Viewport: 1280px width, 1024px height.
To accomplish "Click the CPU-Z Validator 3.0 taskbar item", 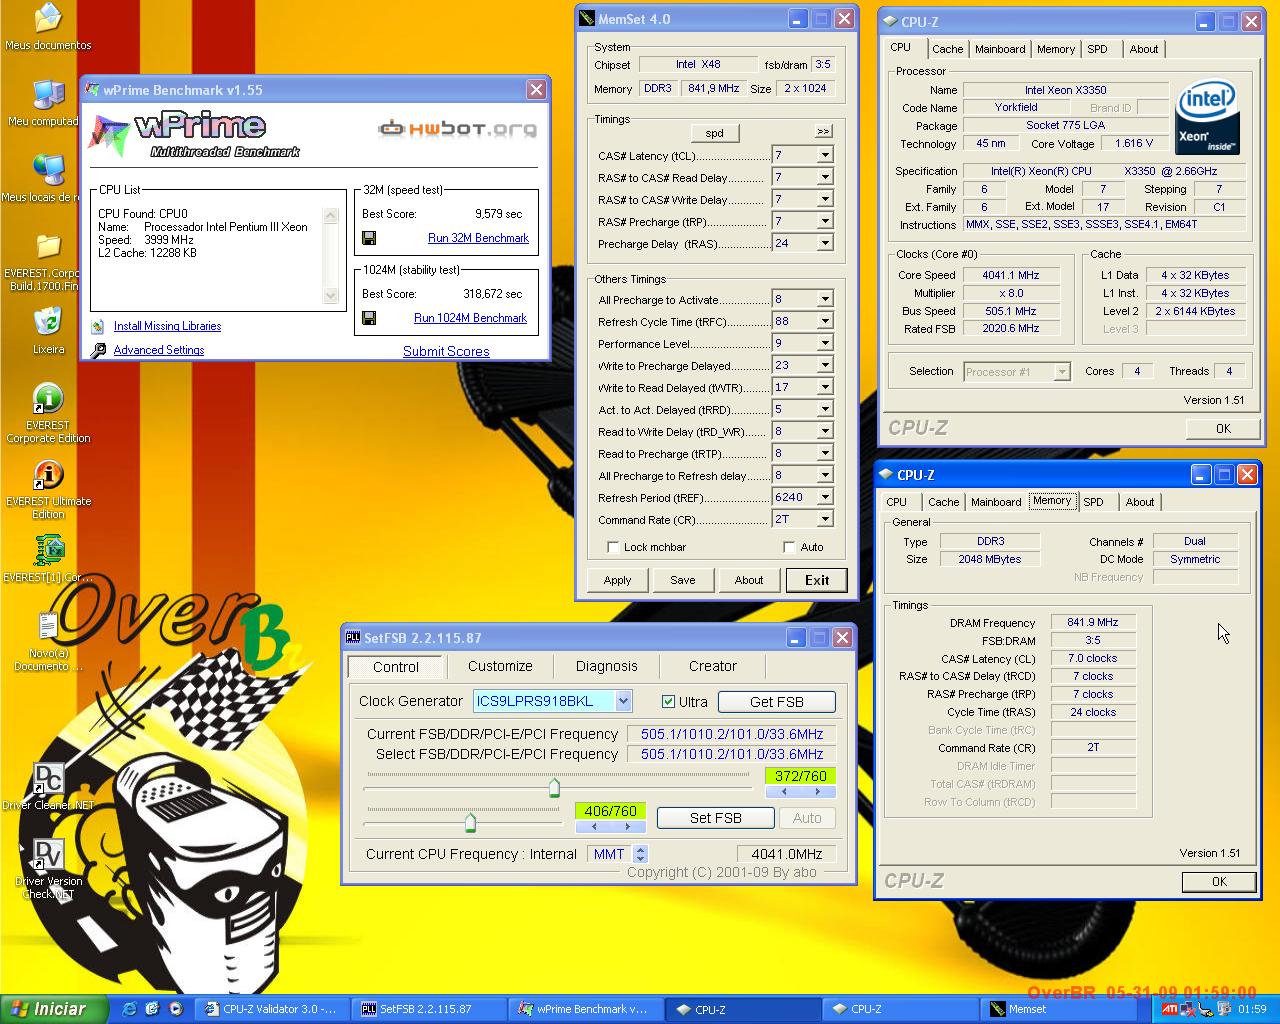I will [x=271, y=1009].
